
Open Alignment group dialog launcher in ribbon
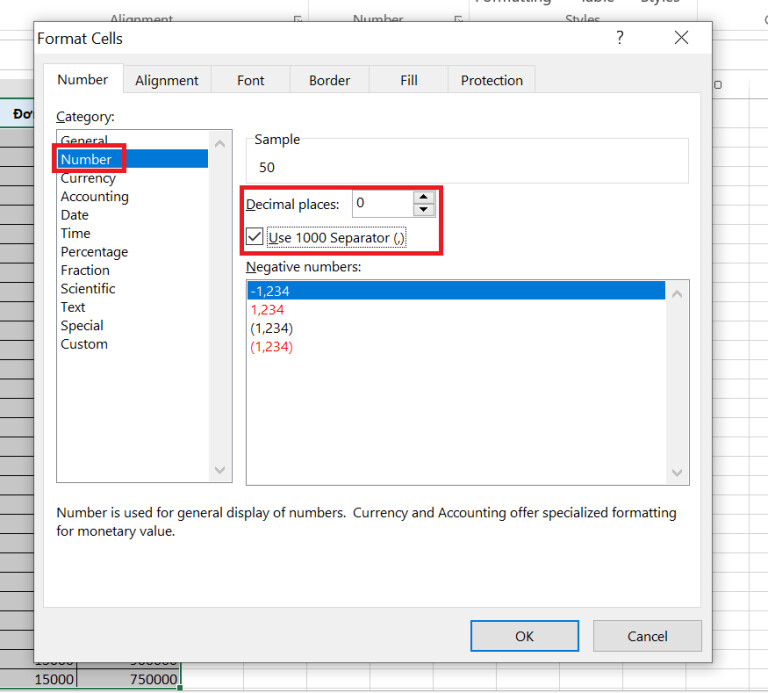(x=298, y=19)
